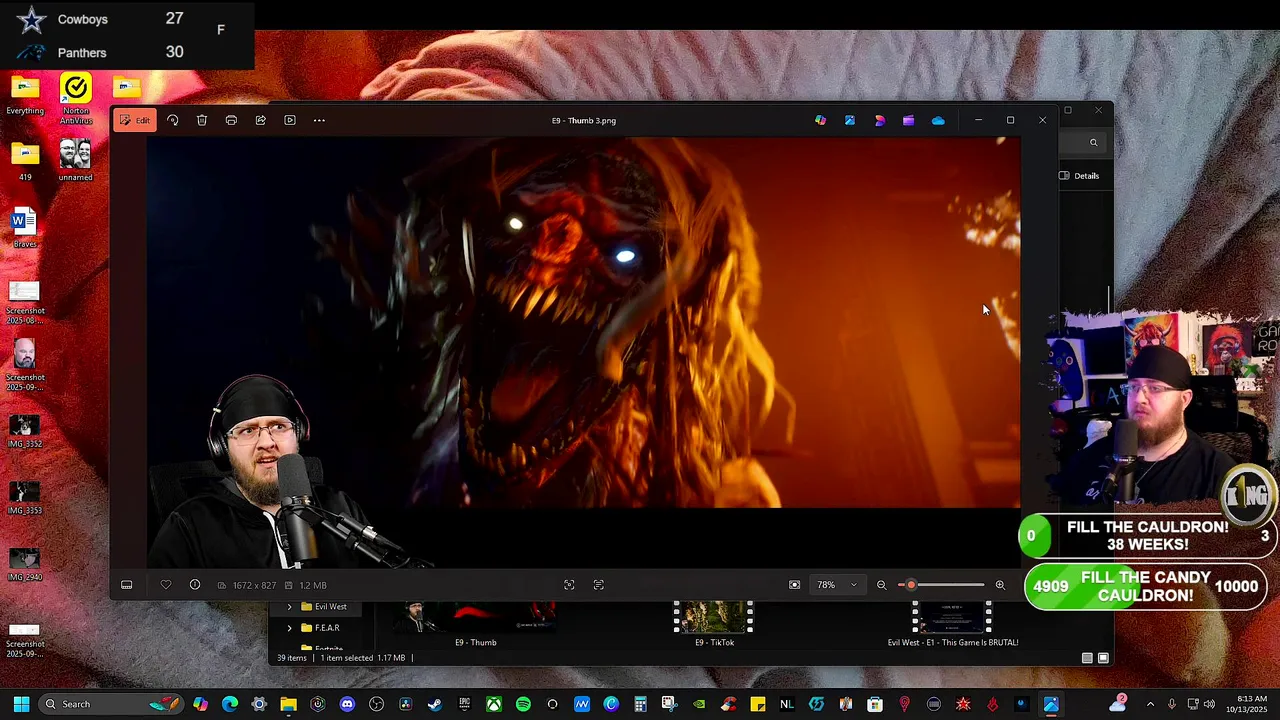
Task: Show file info with the info icon
Action: click(x=195, y=585)
